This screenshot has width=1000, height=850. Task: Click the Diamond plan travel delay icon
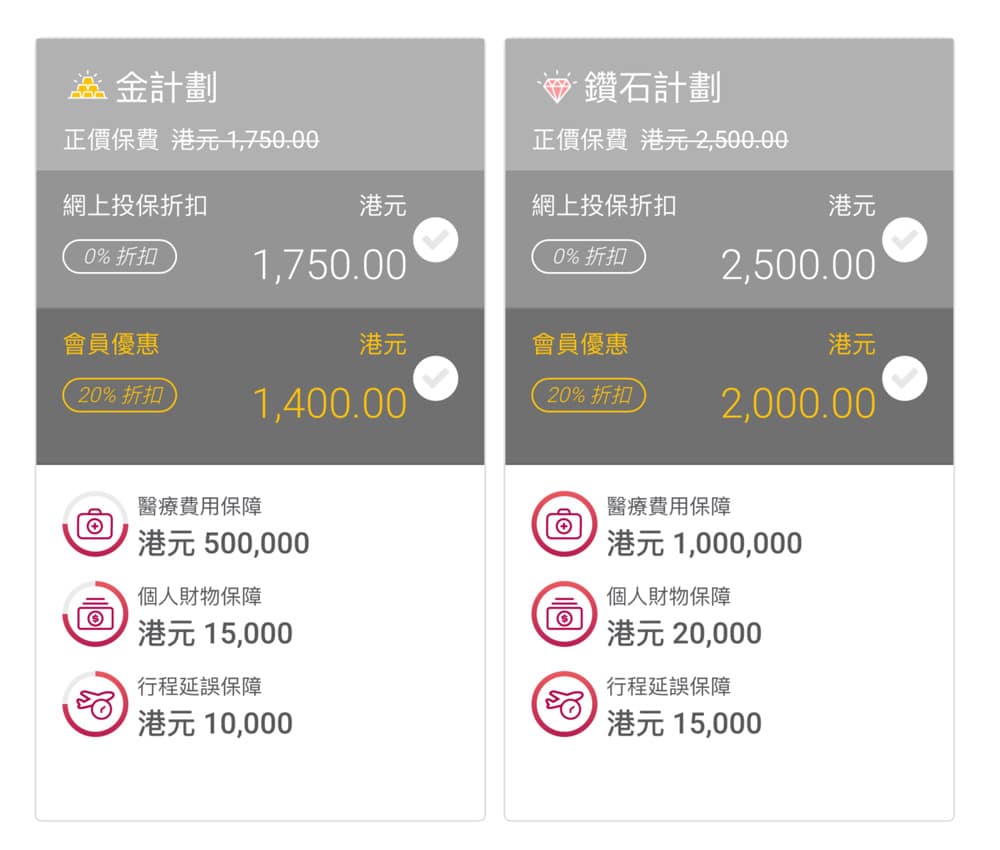564,705
